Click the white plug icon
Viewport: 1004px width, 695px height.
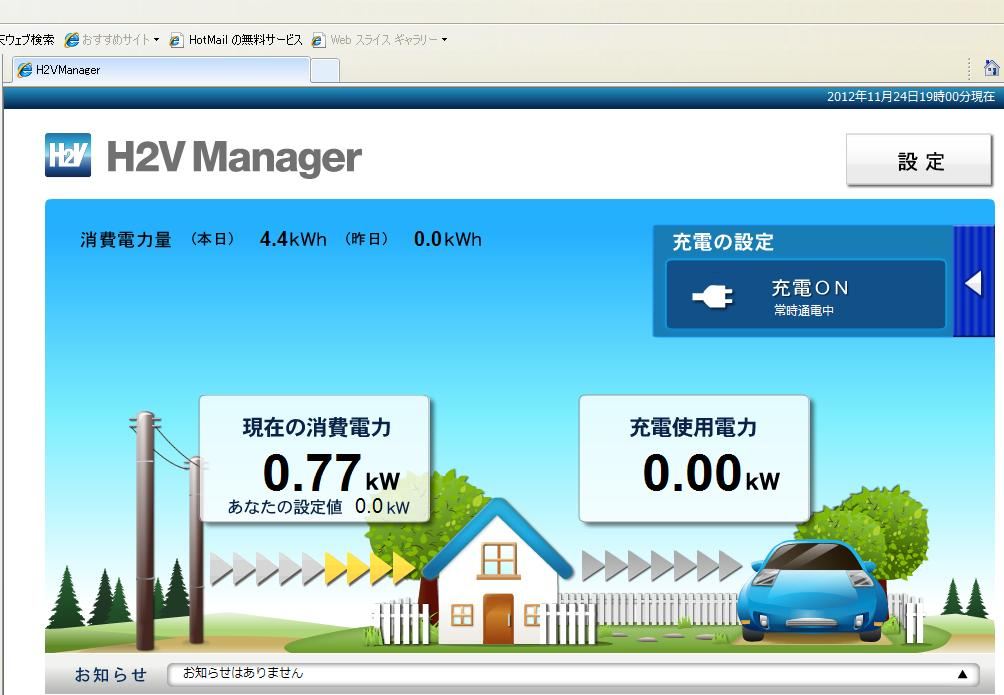point(713,296)
